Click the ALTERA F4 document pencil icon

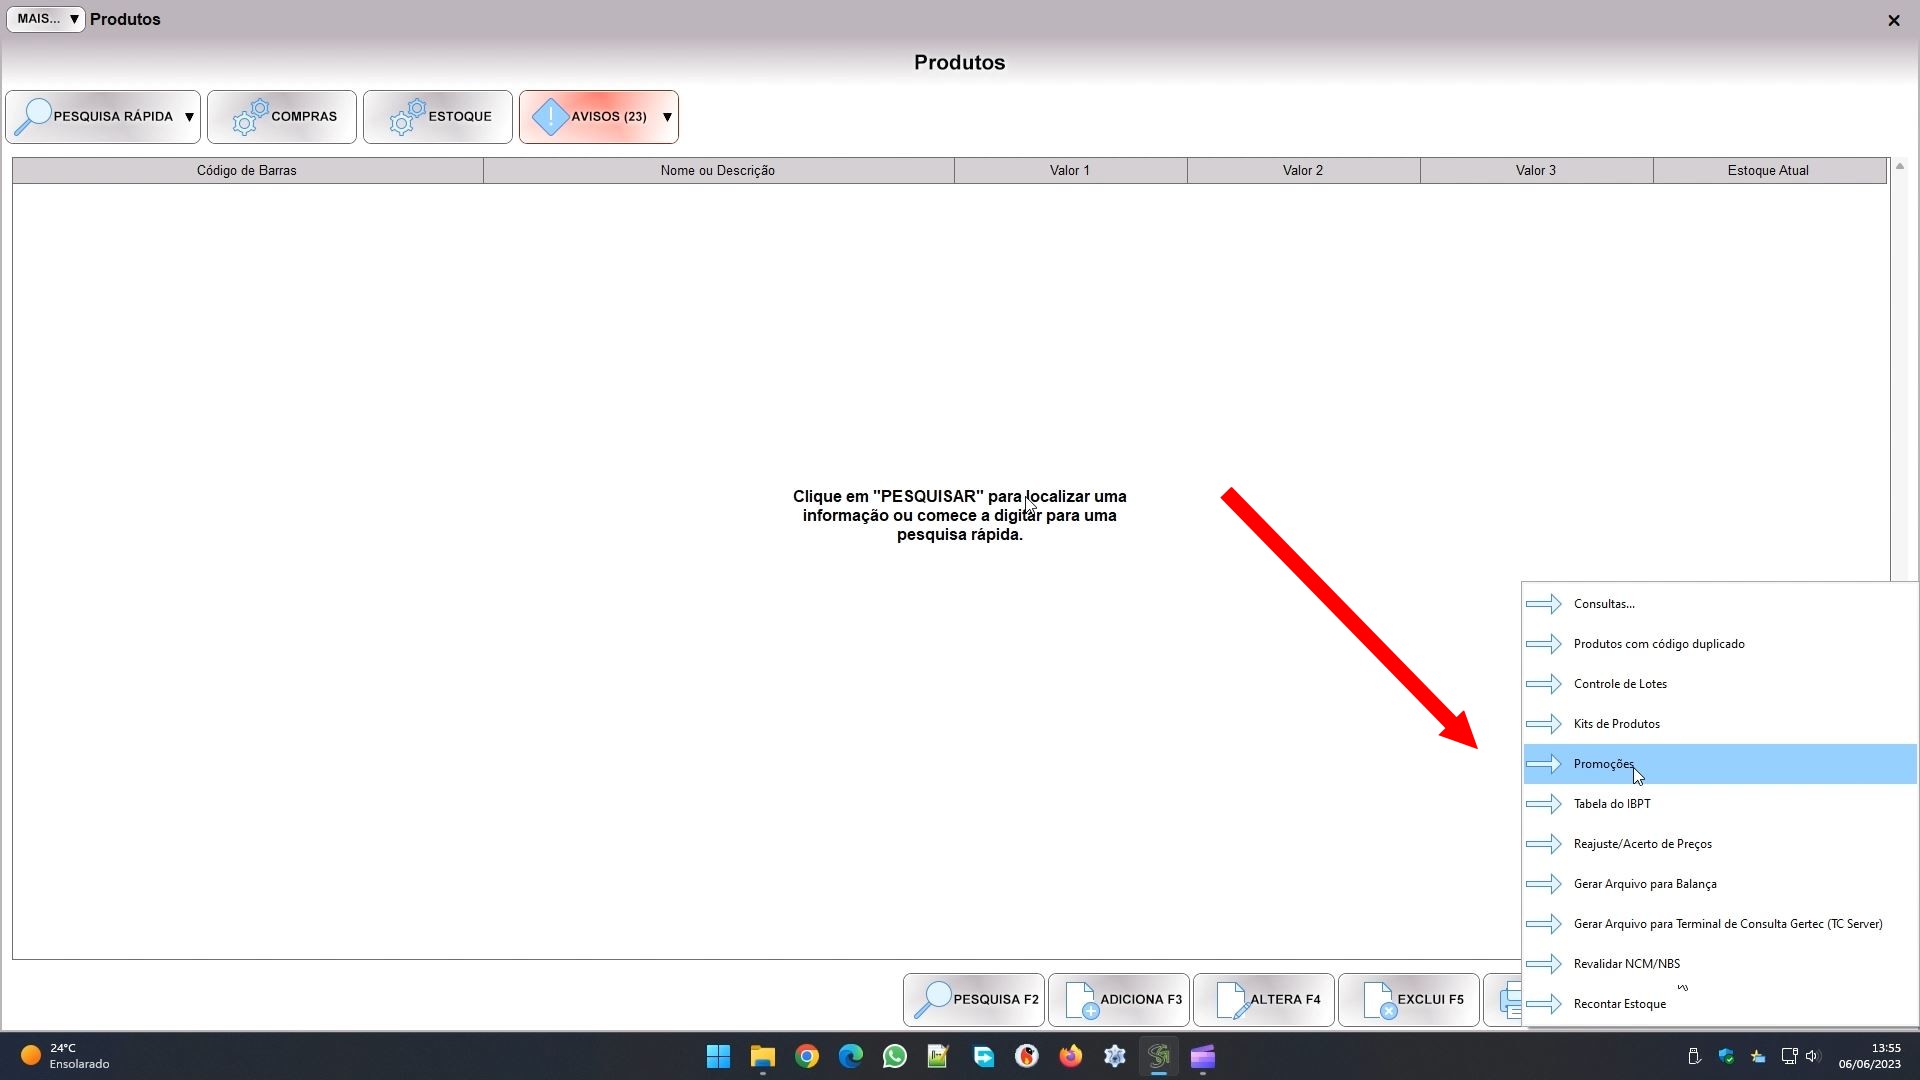[1230, 1000]
